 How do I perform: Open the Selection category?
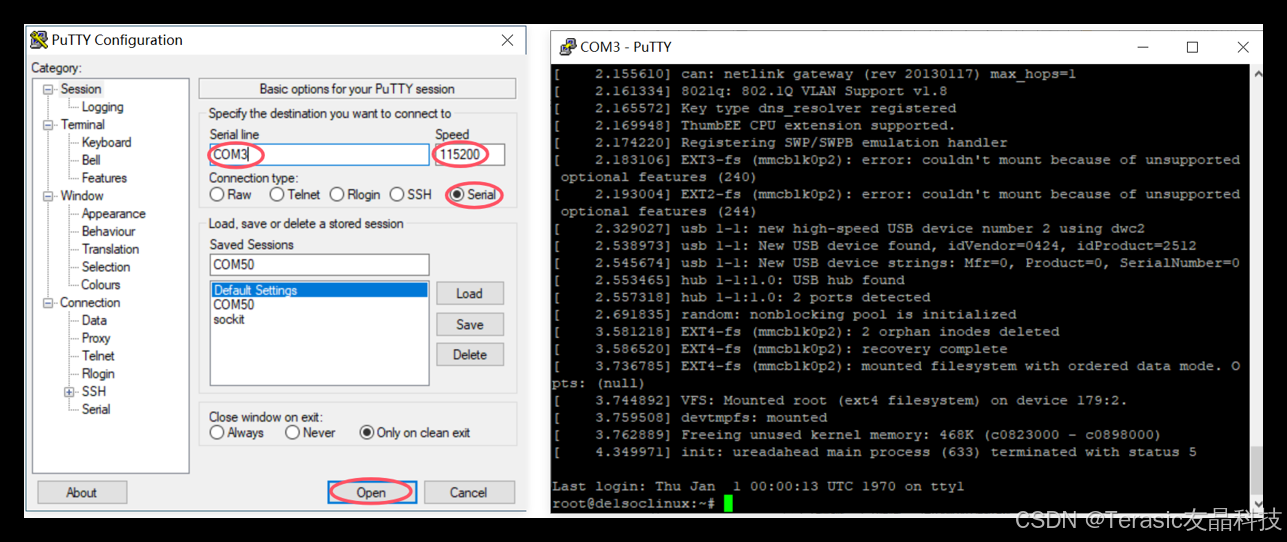click(106, 267)
